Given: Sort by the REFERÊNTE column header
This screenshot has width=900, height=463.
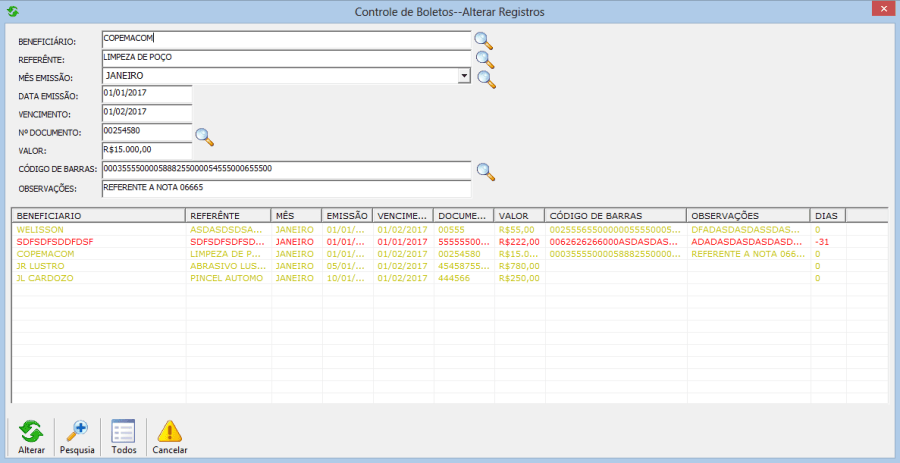Looking at the screenshot, I should (x=228, y=216).
